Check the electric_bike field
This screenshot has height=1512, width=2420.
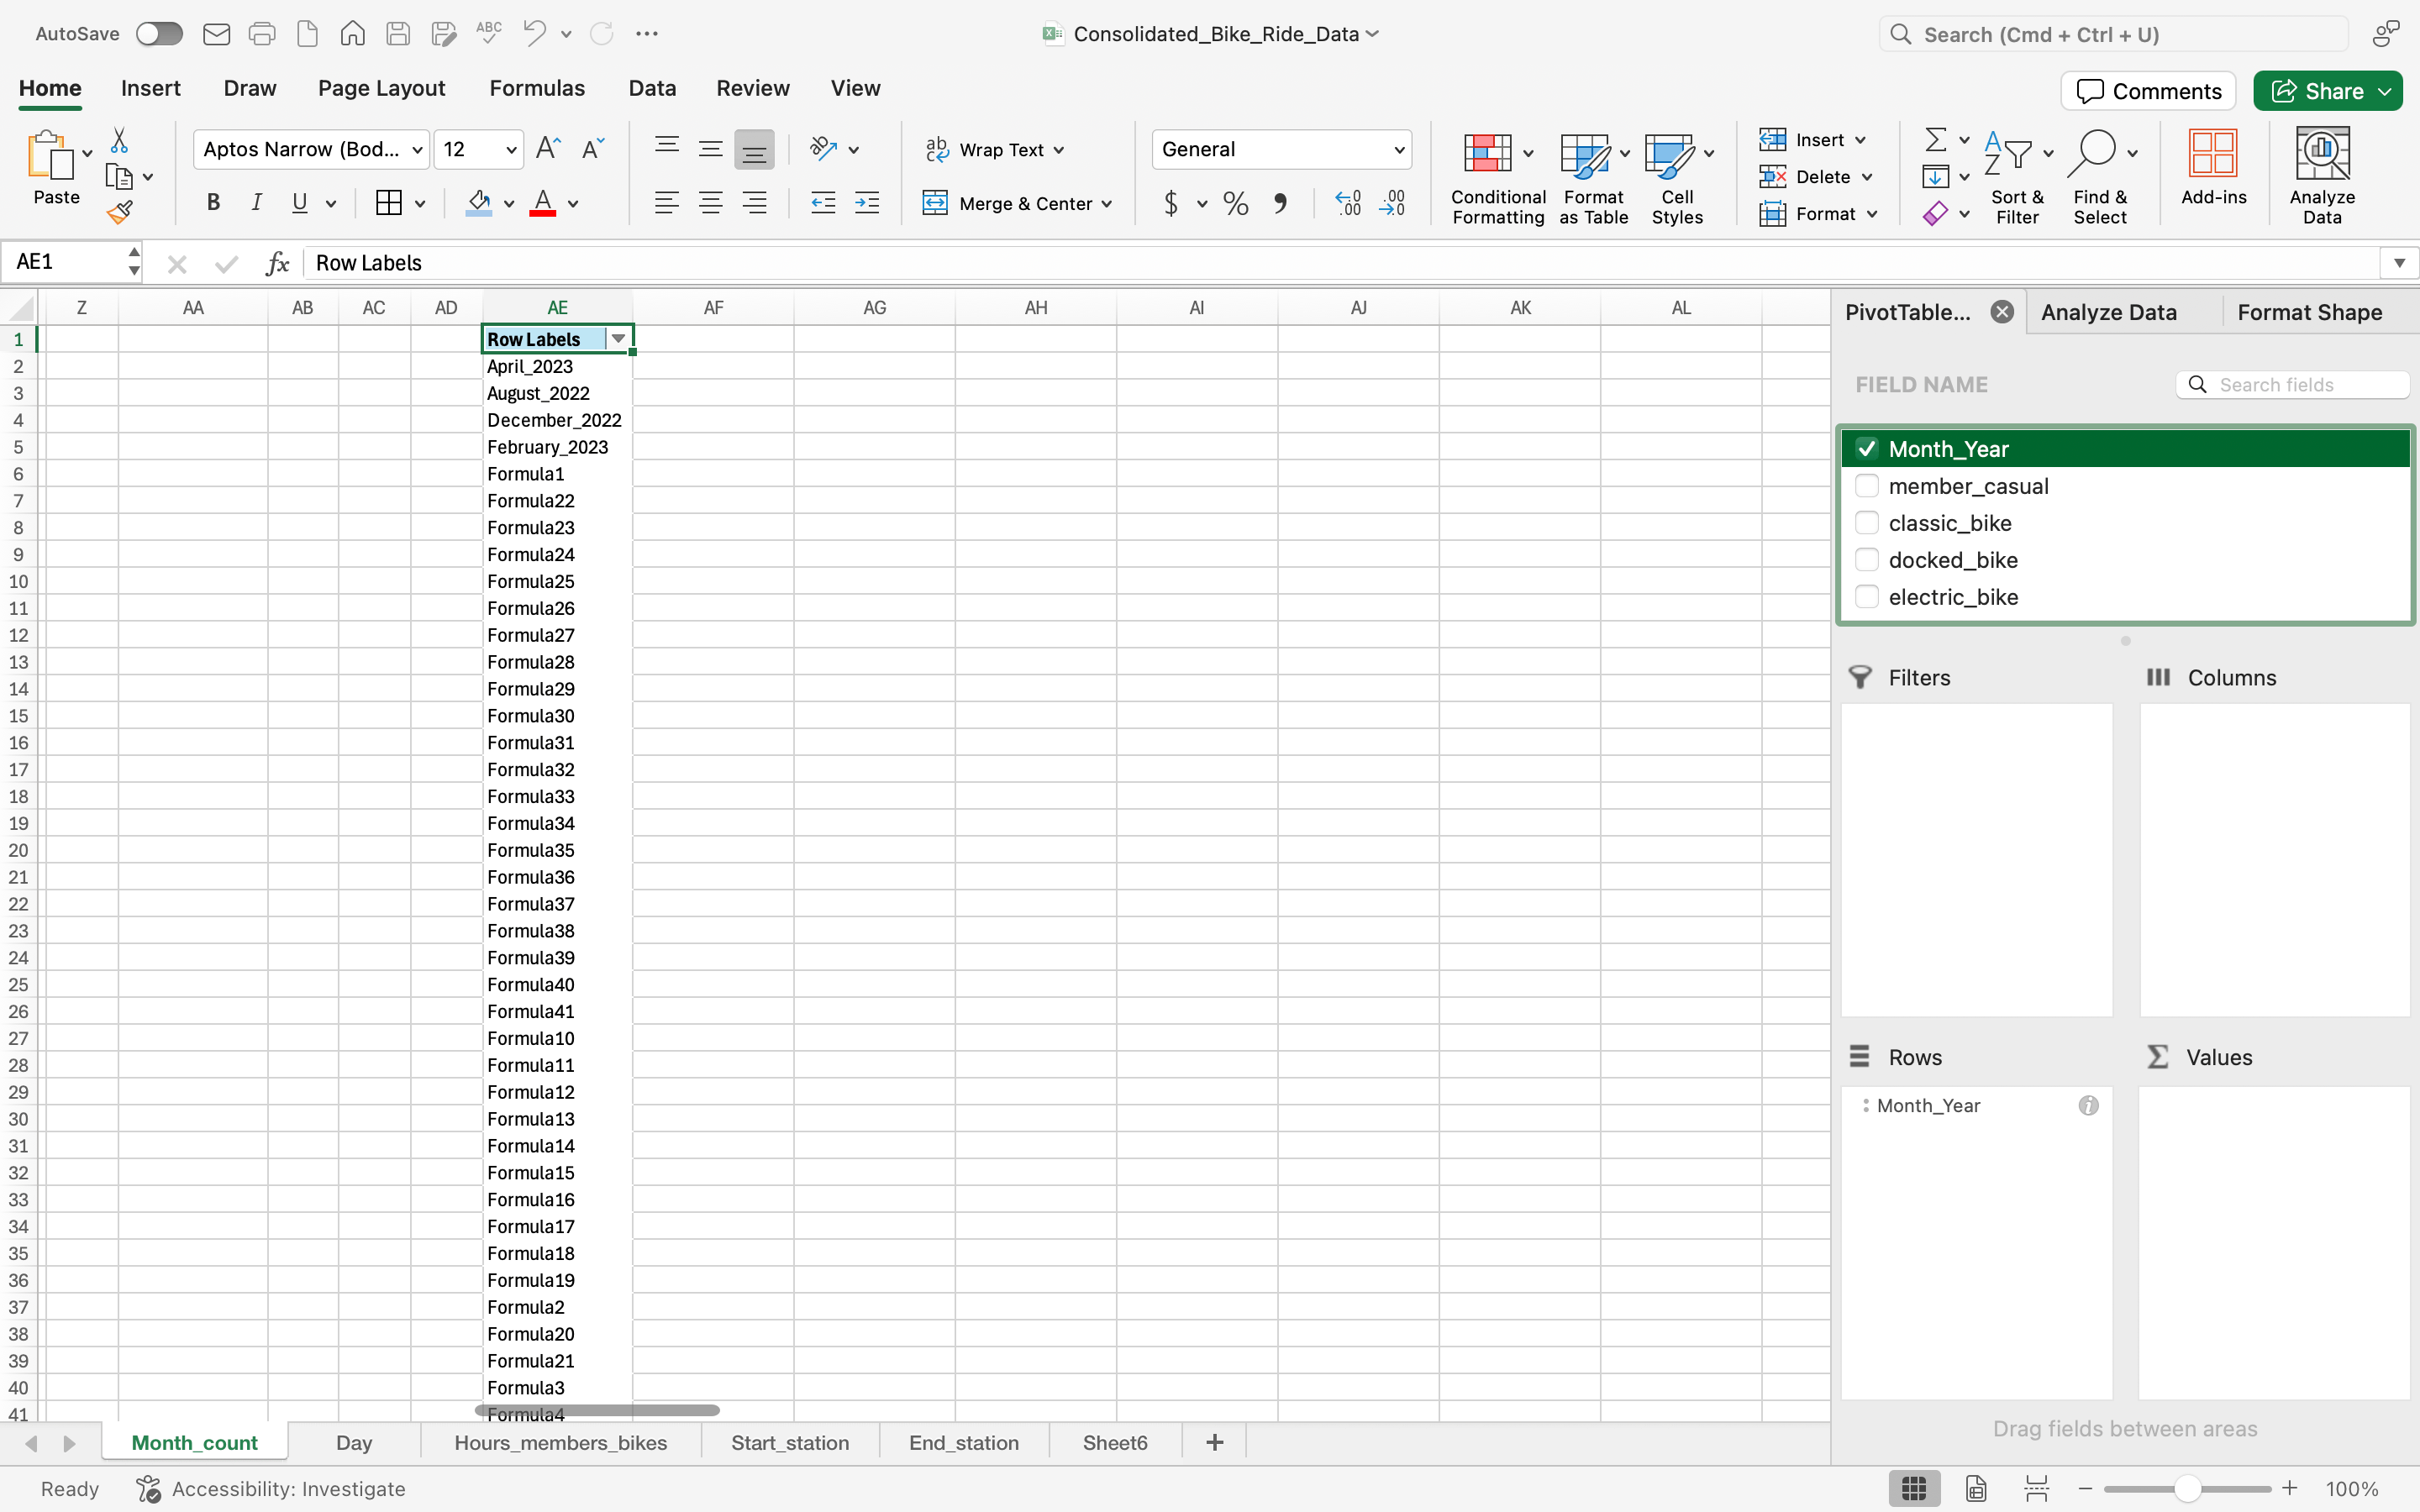(x=1866, y=597)
